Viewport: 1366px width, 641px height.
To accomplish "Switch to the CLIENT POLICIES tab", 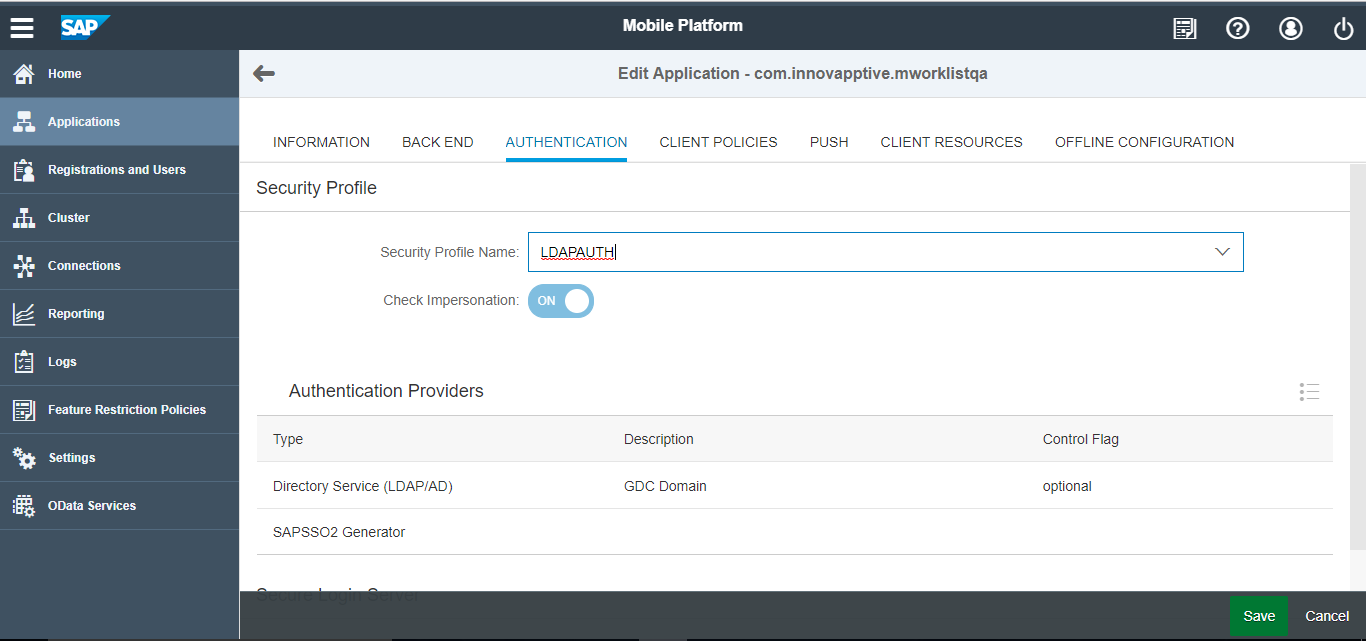I will [718, 142].
